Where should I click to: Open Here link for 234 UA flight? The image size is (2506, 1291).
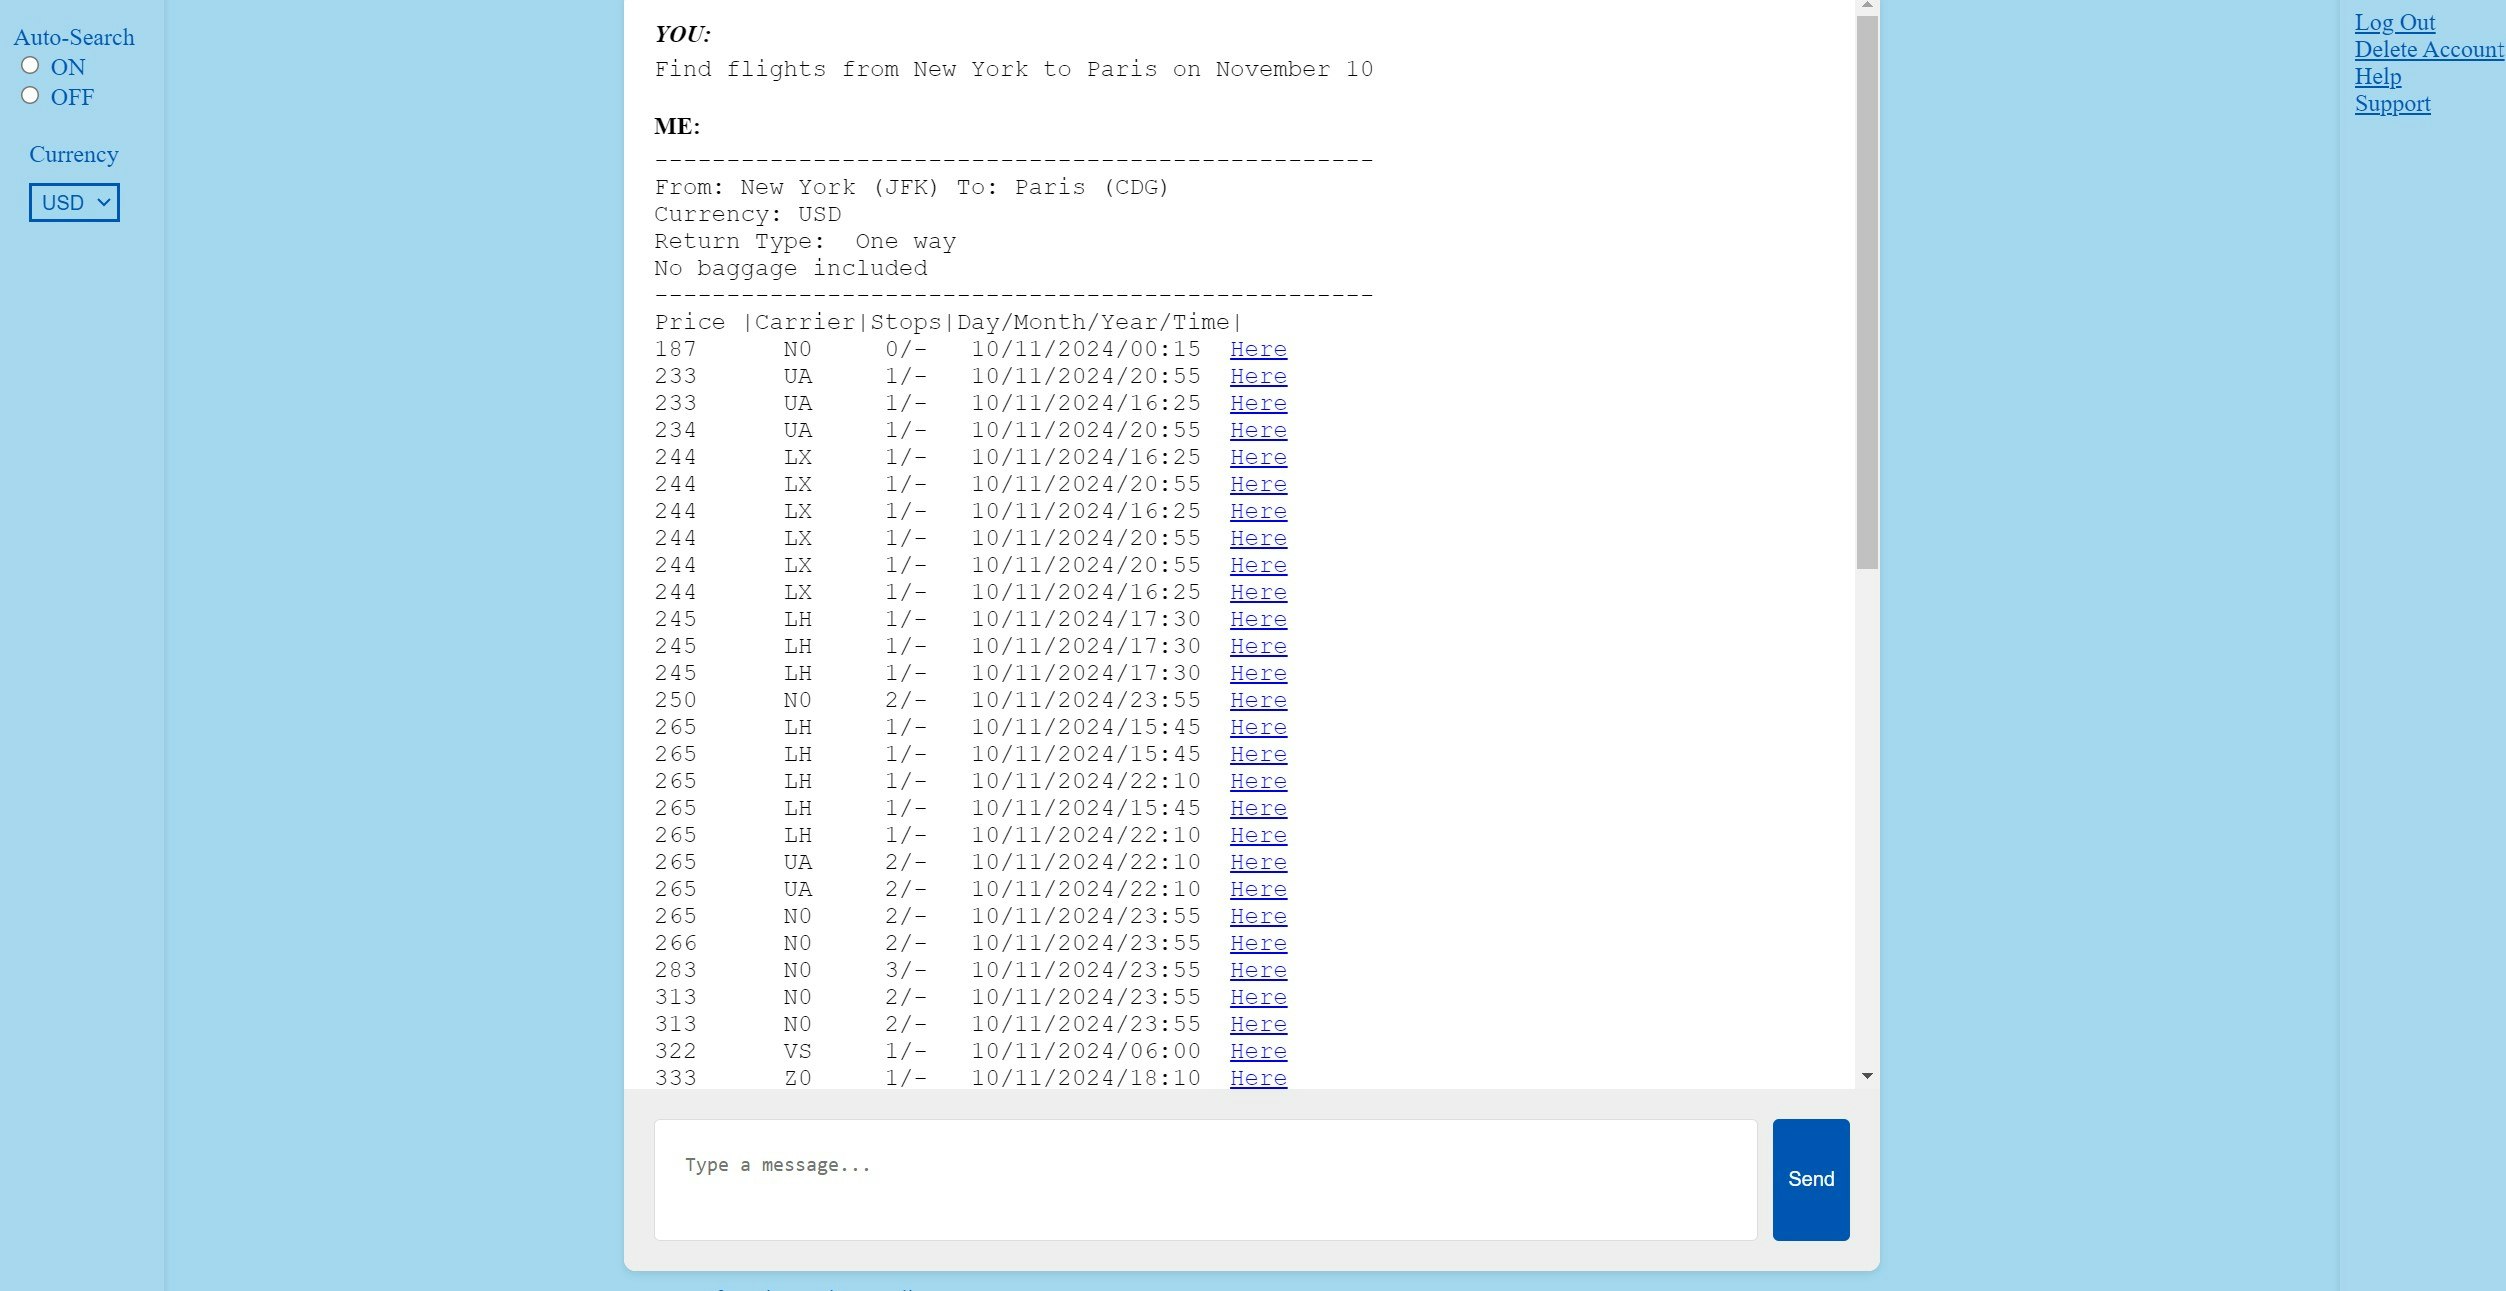click(x=1257, y=430)
